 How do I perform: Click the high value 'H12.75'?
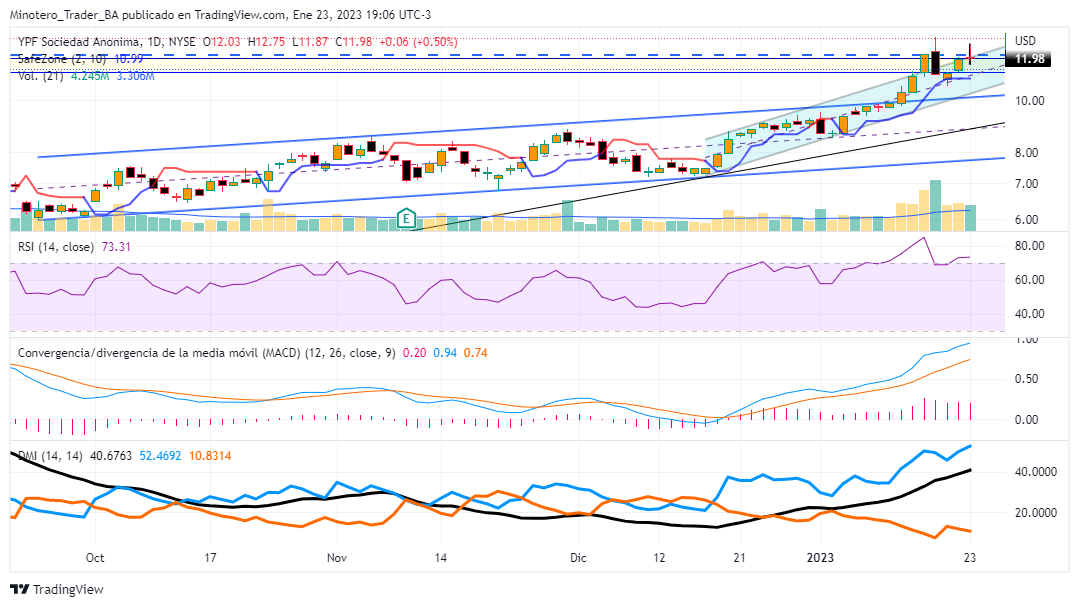pos(266,42)
